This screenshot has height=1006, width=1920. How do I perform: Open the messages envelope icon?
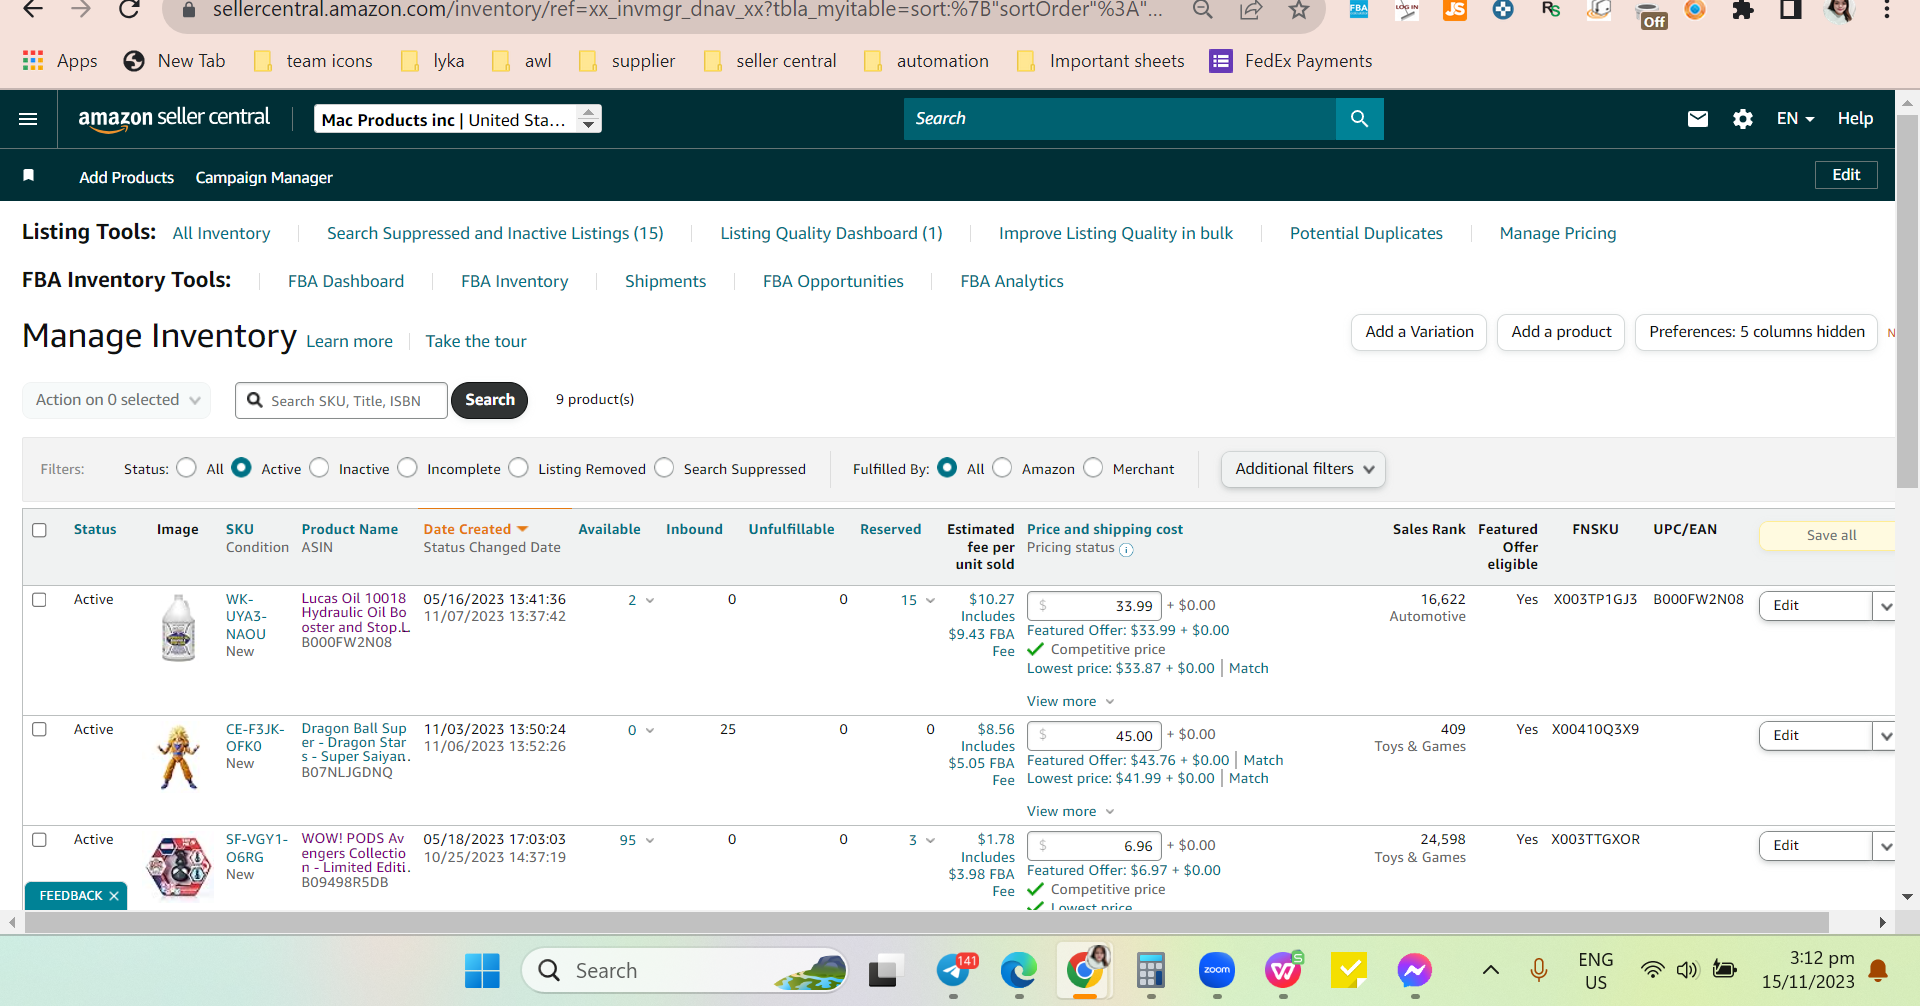click(x=1698, y=119)
